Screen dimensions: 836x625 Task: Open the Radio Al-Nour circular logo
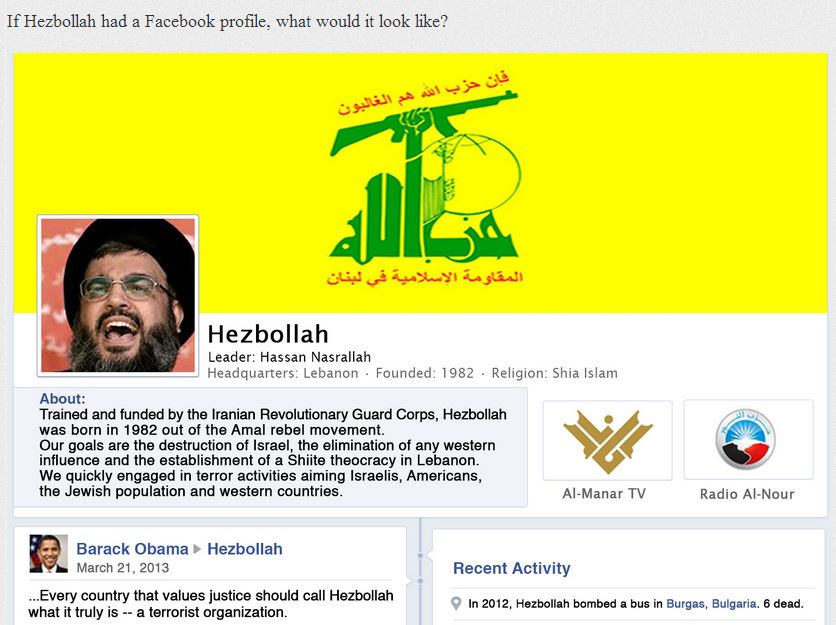click(745, 439)
